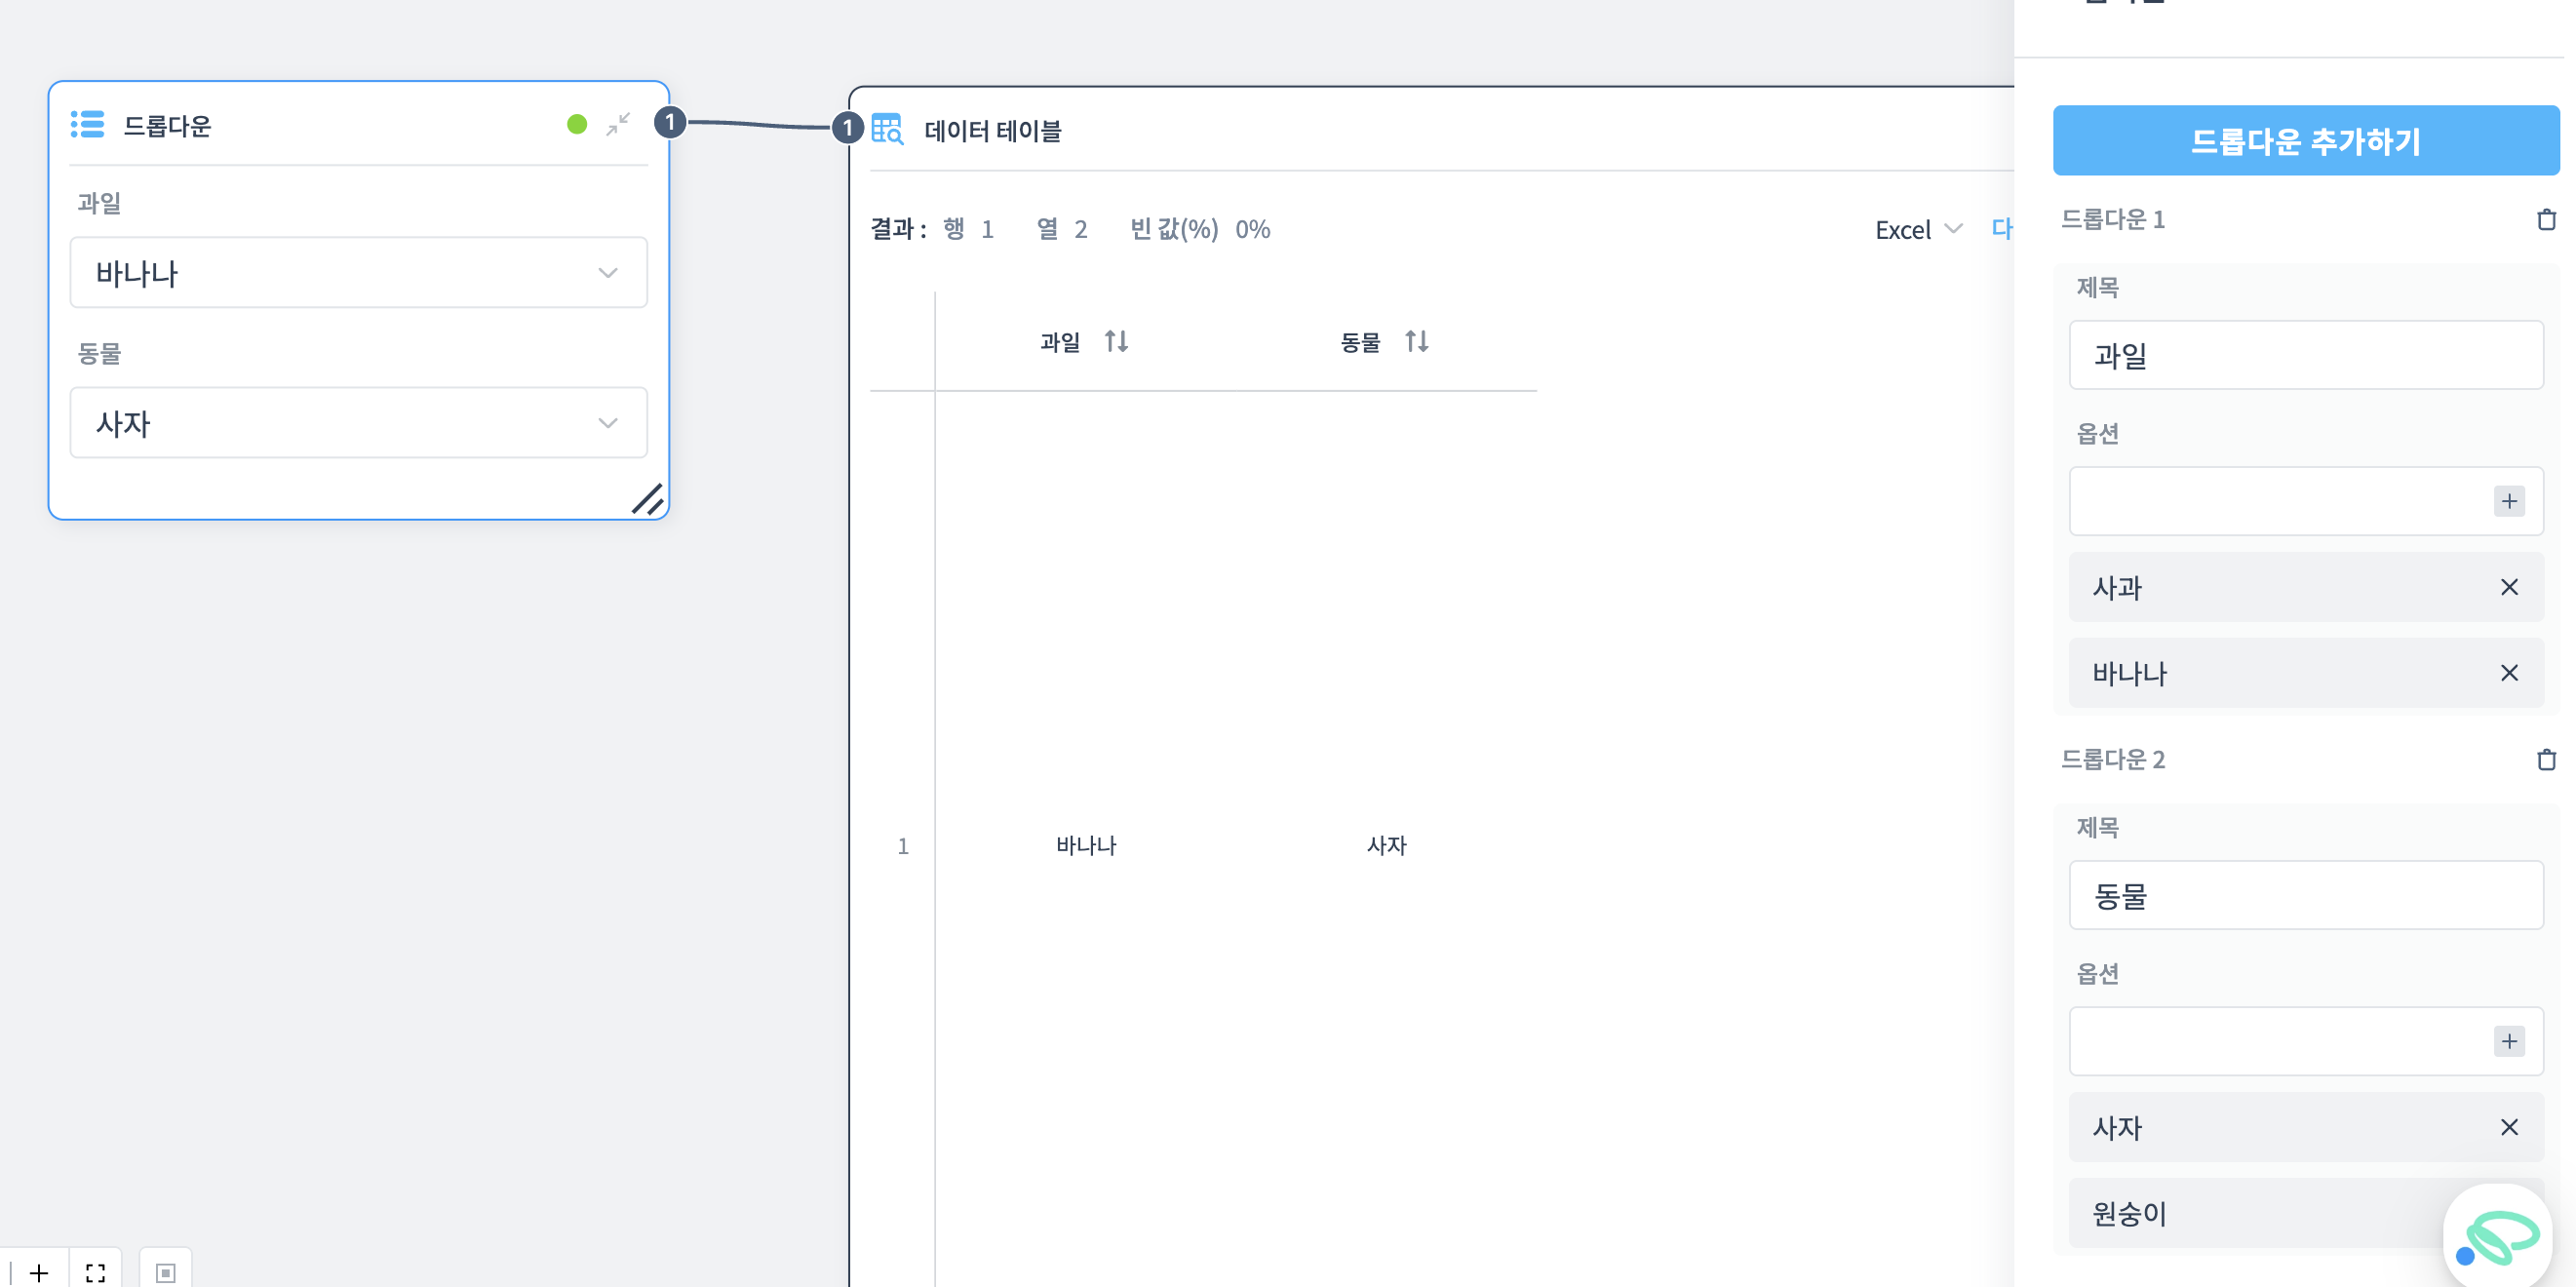Sort the 동물 column
Viewport: 2576px width, 1287px height.
1416,342
